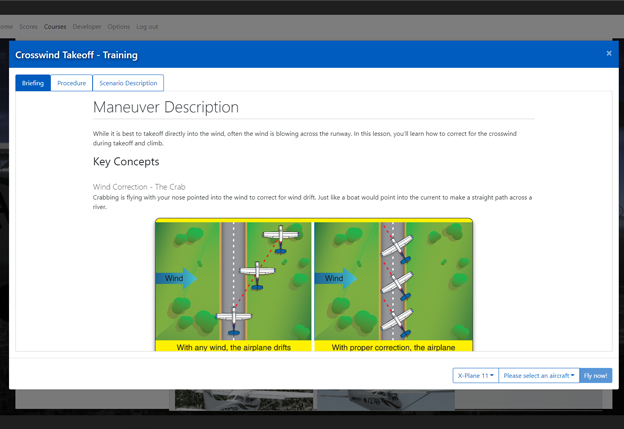Image resolution: width=624 pixels, height=429 pixels.
Task: Expand the X-Plane 11 simulator dropdown
Action: pos(476,375)
